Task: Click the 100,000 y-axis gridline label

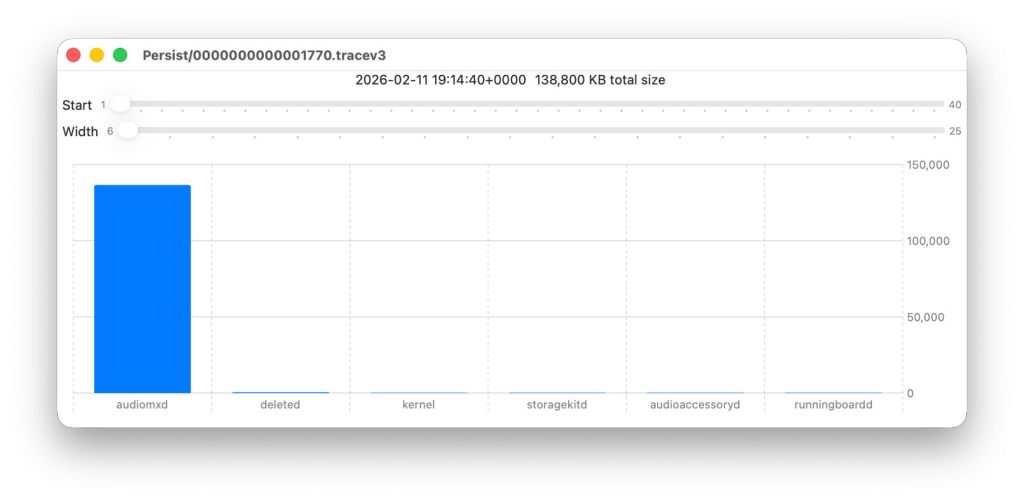Action: [x=926, y=241]
